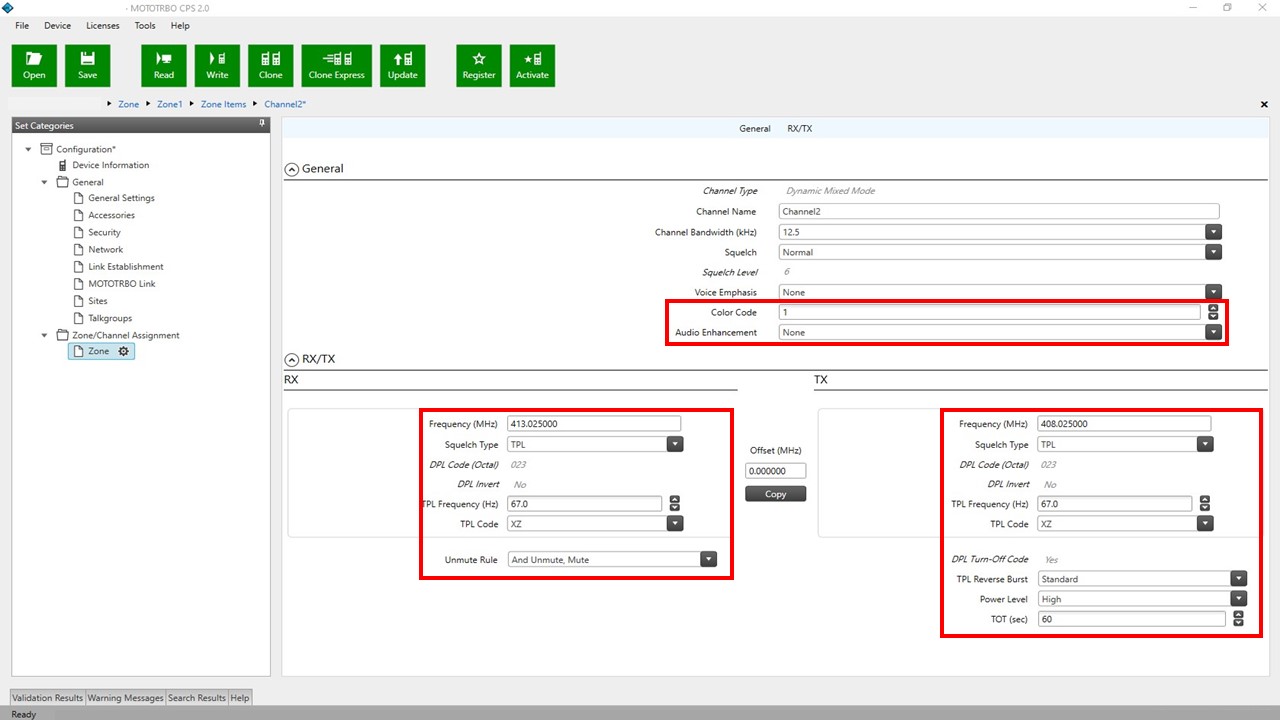Open Clone Express

336,65
